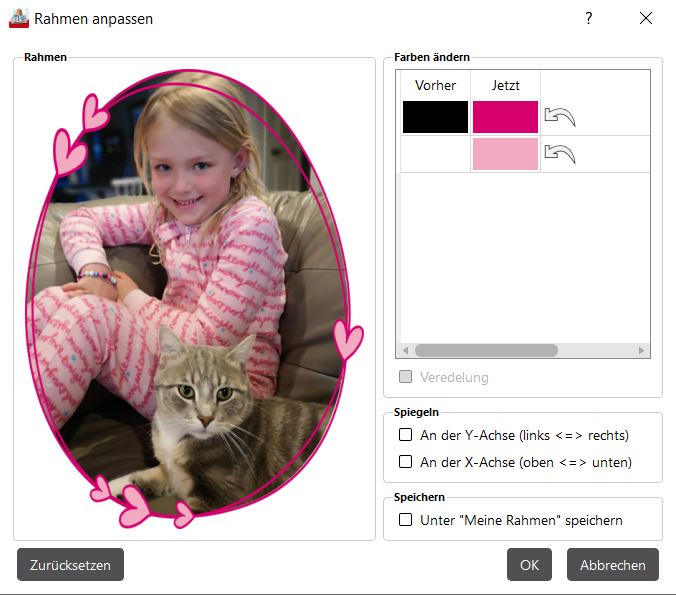Toggle the Veredelung checkbox

(405, 377)
